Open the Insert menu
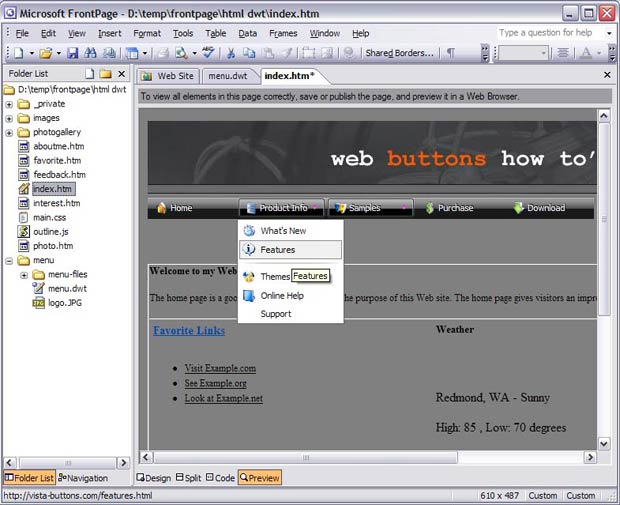This screenshot has height=505, width=620. click(x=110, y=34)
